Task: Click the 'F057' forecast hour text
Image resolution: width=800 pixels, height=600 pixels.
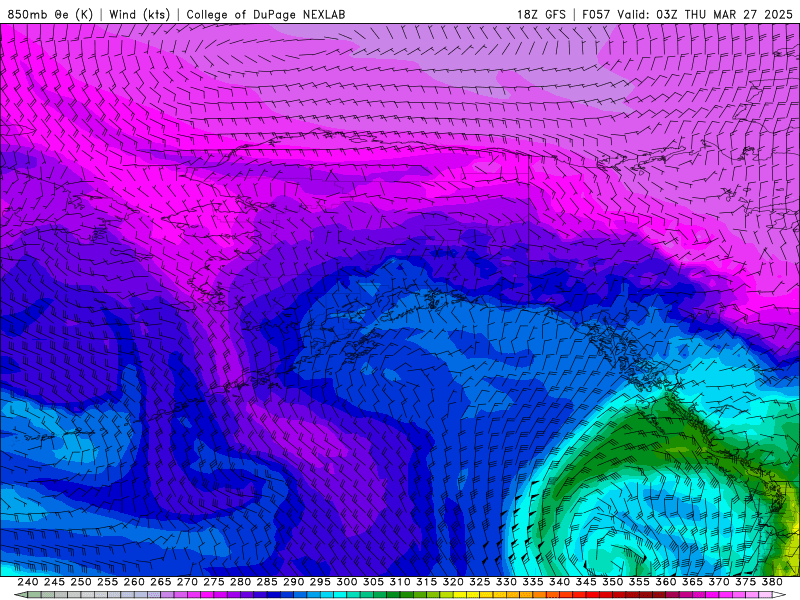Action: pyautogui.click(x=596, y=14)
